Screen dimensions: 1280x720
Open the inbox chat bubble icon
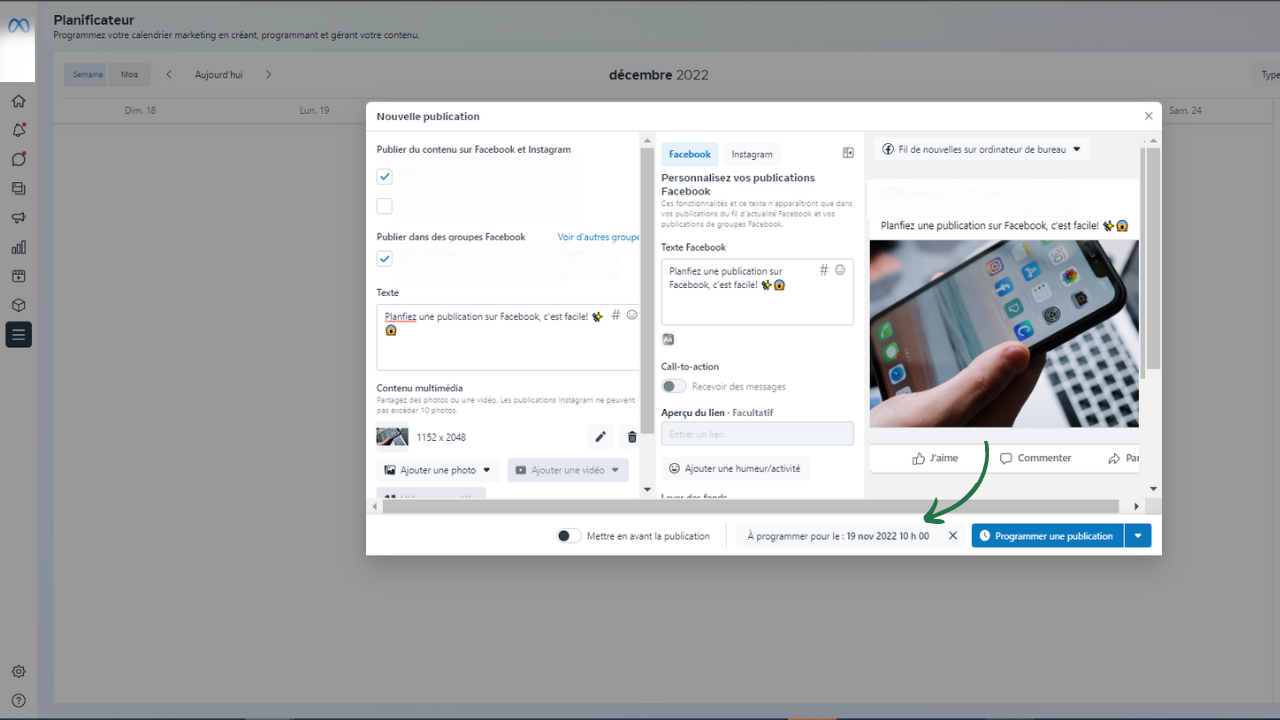18,159
